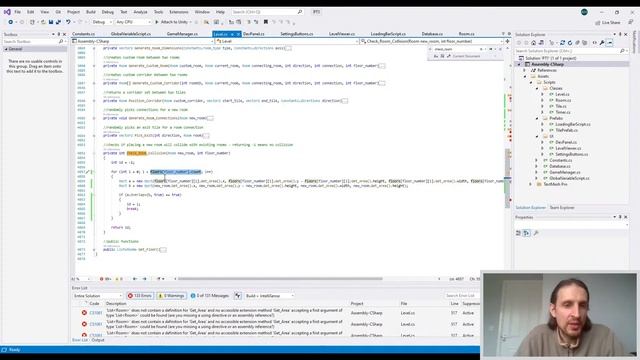Collapse the Scripts folder

(x=531, y=82)
